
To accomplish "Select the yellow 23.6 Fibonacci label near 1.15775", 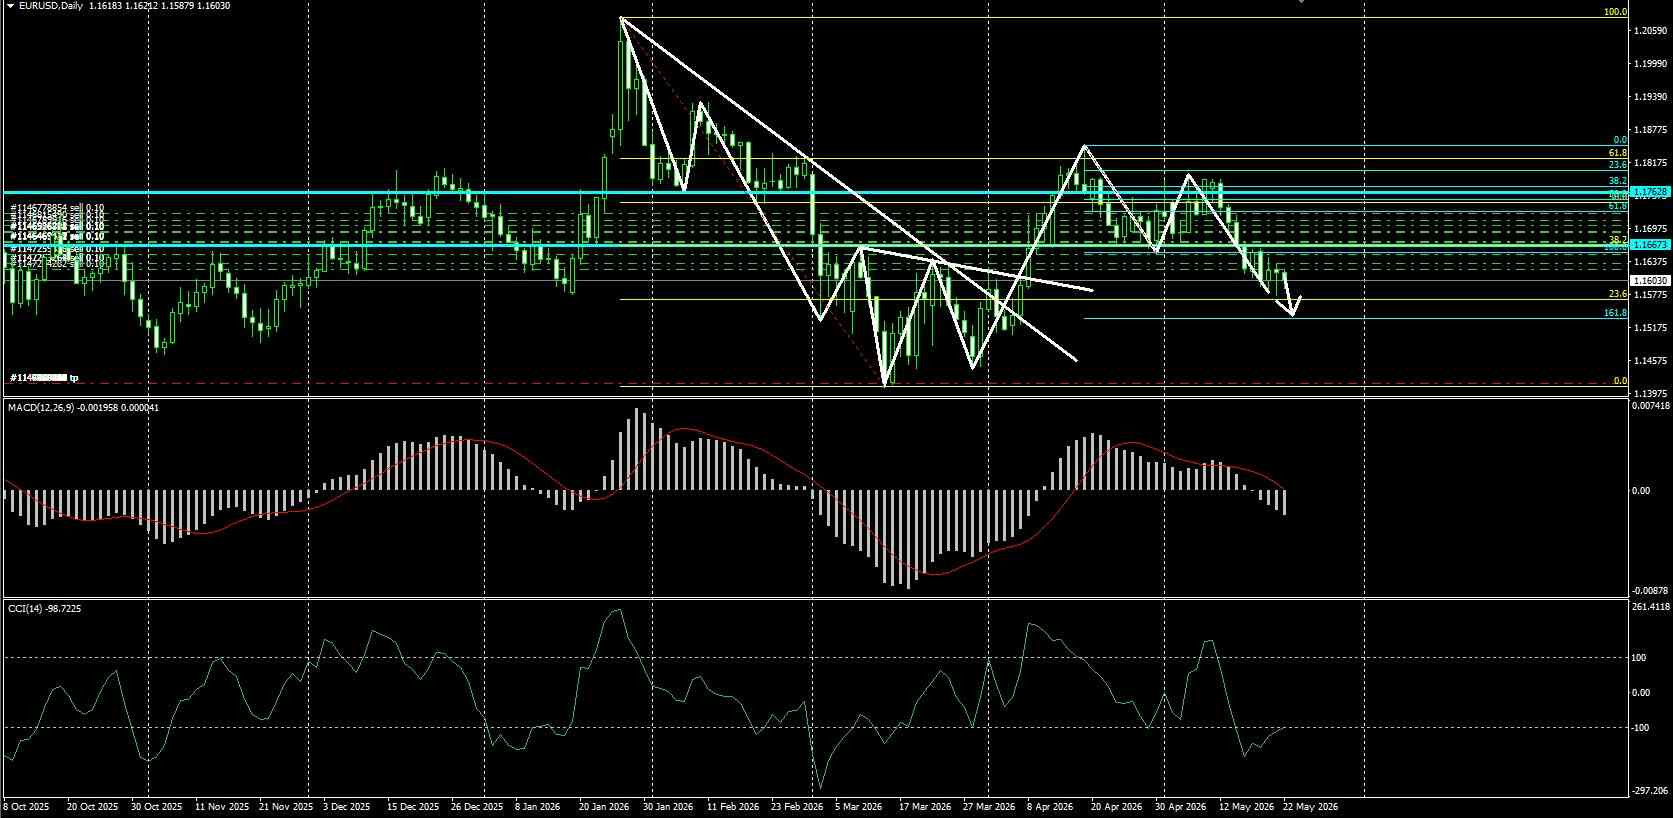I will click(x=1618, y=295).
